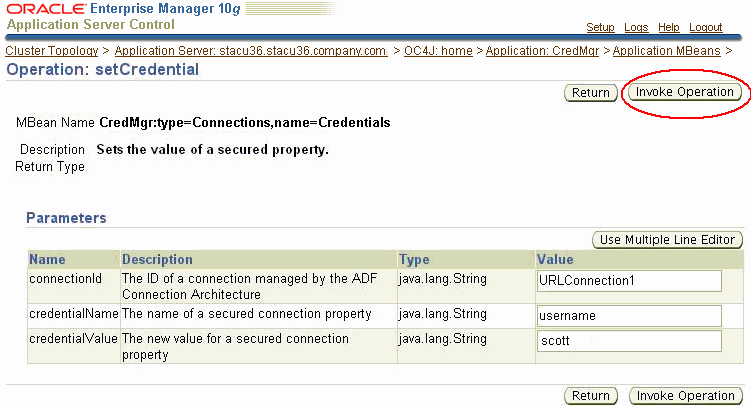This screenshot has height=406, width=751.
Task: Focus the connectionId value field
Action: tap(629, 281)
